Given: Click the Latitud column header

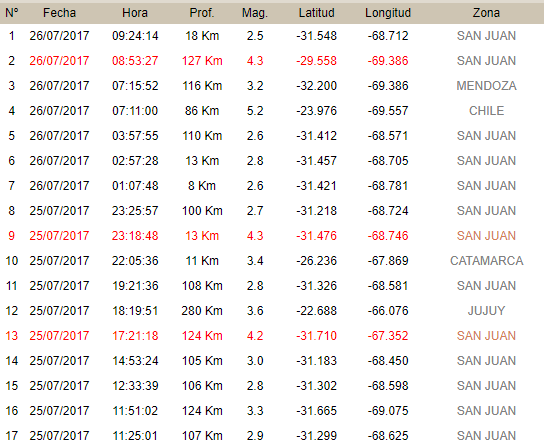Looking at the screenshot, I should tap(316, 13).
